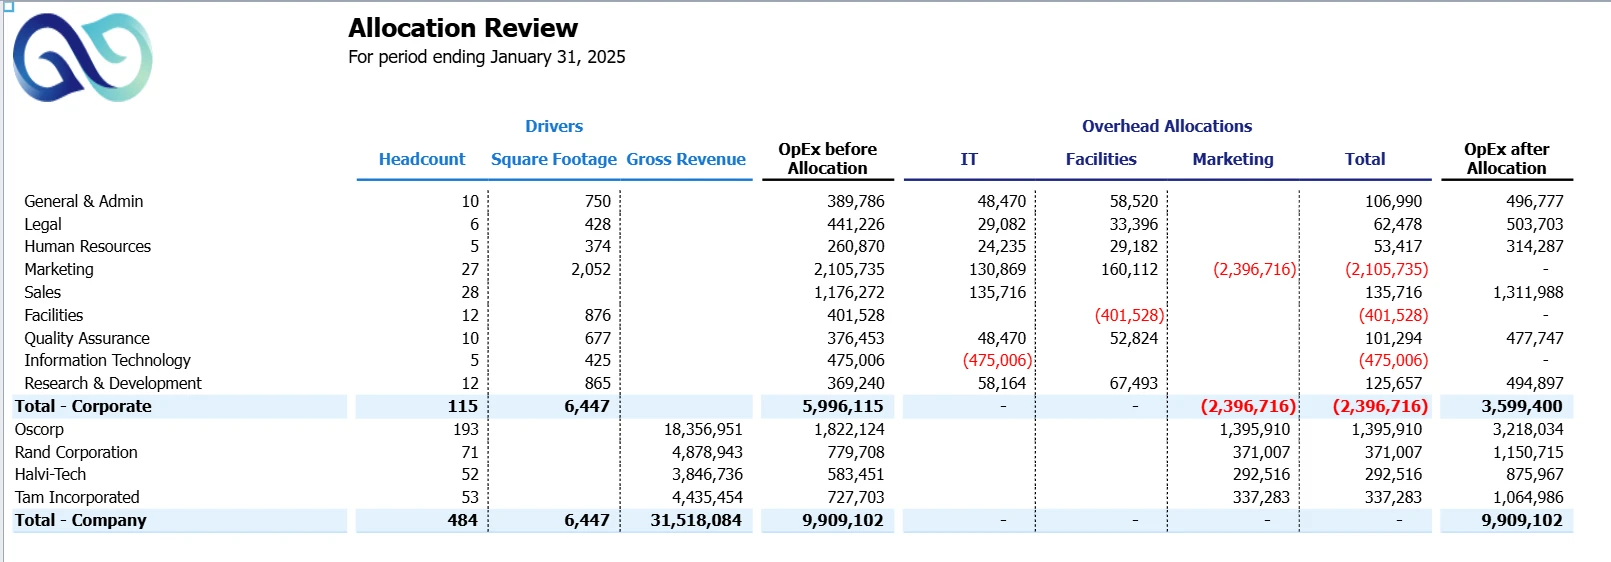Click Total Company headcount 484
Image resolution: width=1611 pixels, height=562 pixels.
(463, 520)
